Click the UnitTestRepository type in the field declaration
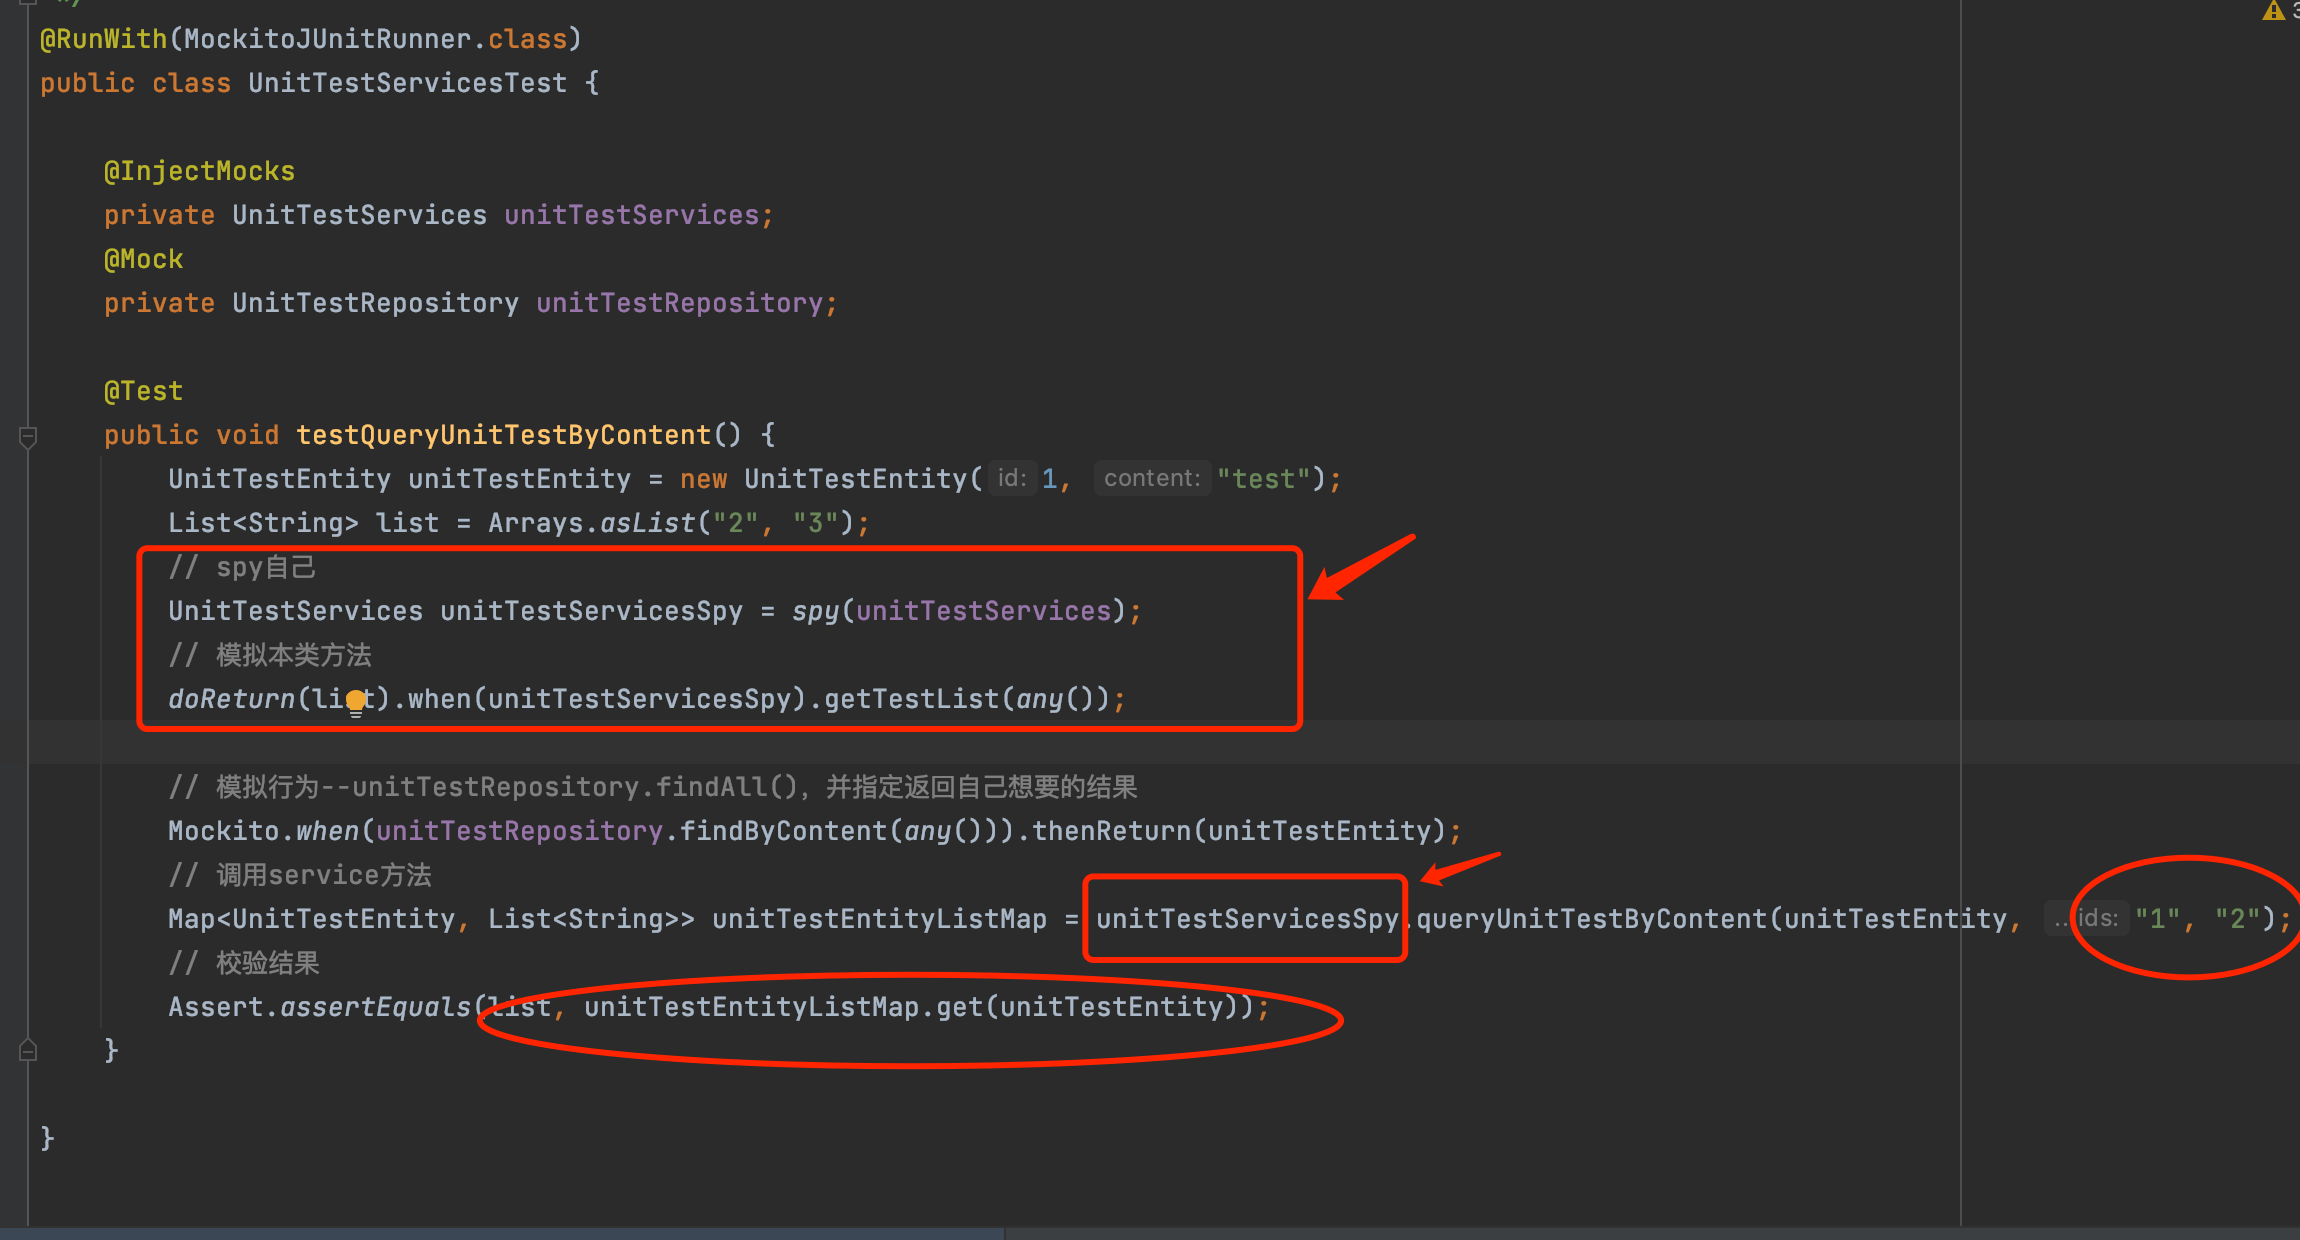2300x1240 pixels. [x=375, y=303]
